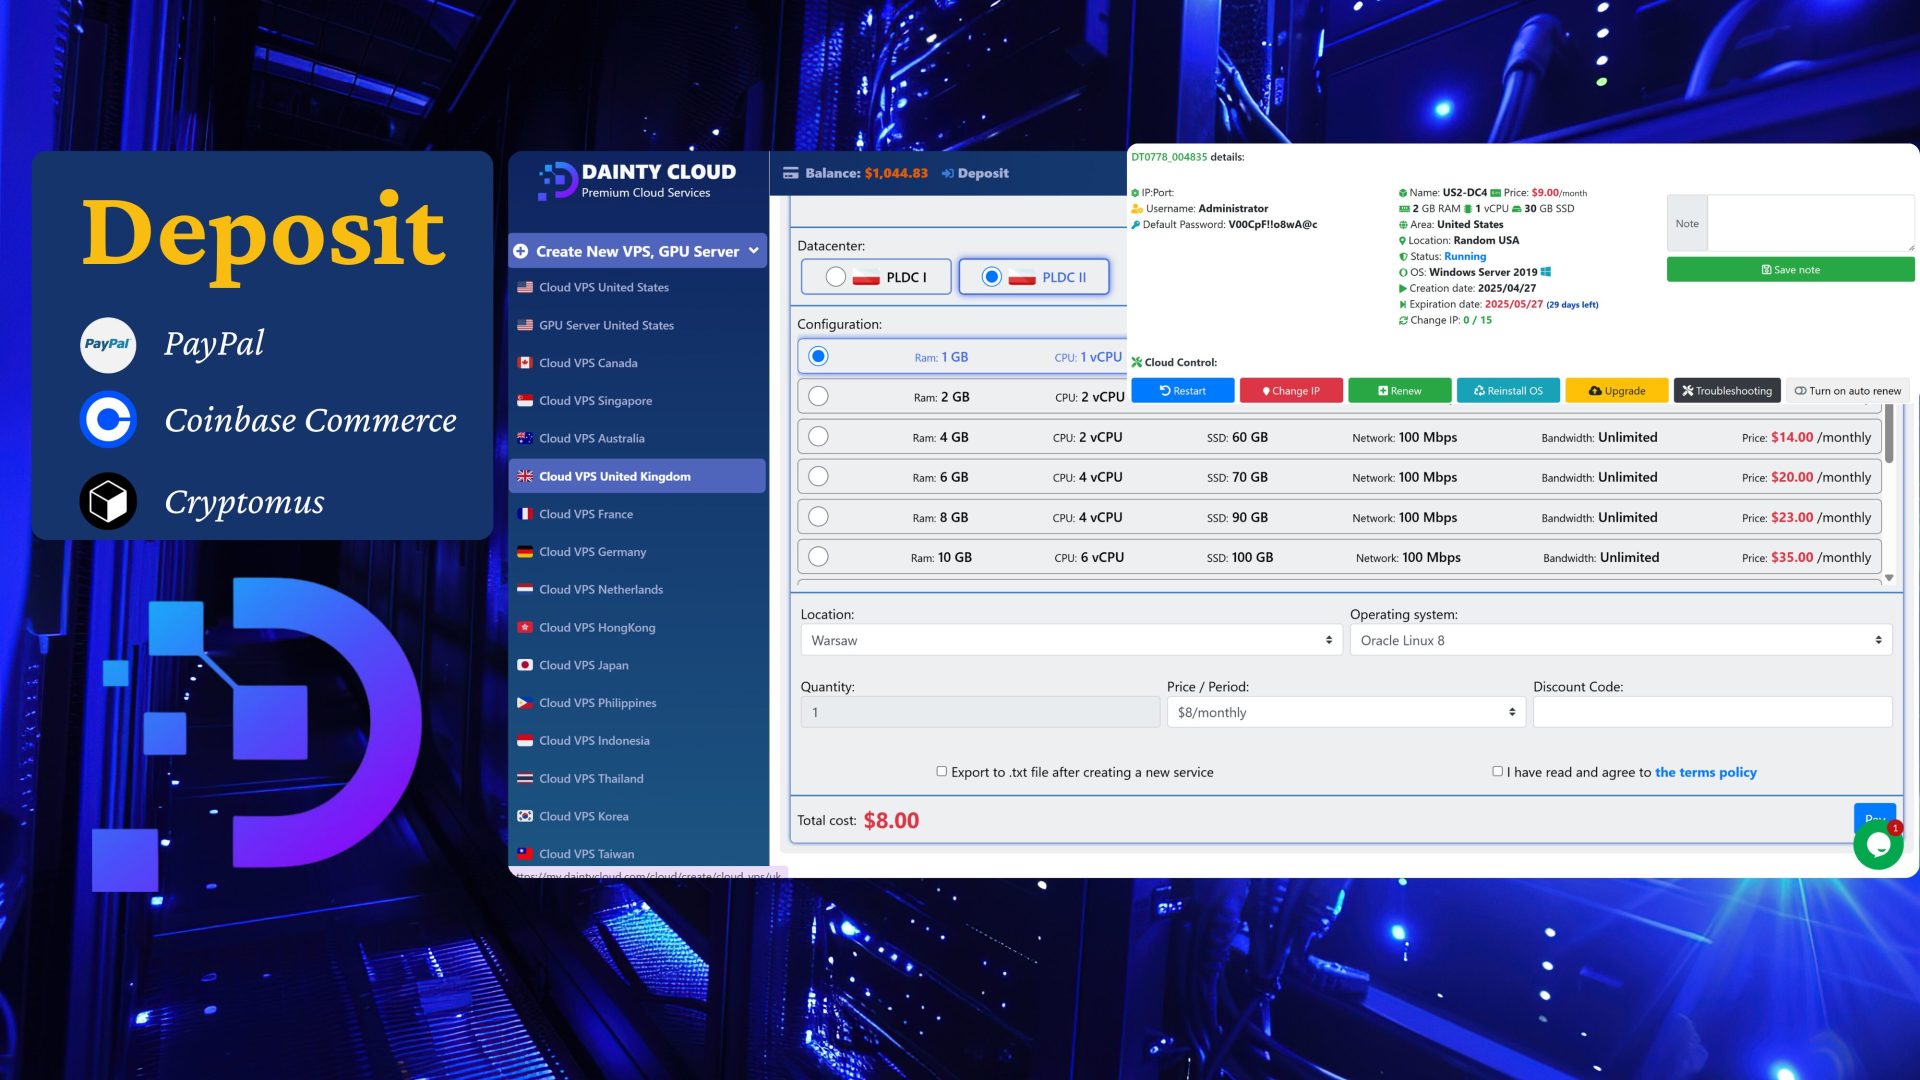Select the PLDC II datacenter radio
The width and height of the screenshot is (1920, 1080).
pyautogui.click(x=991, y=277)
